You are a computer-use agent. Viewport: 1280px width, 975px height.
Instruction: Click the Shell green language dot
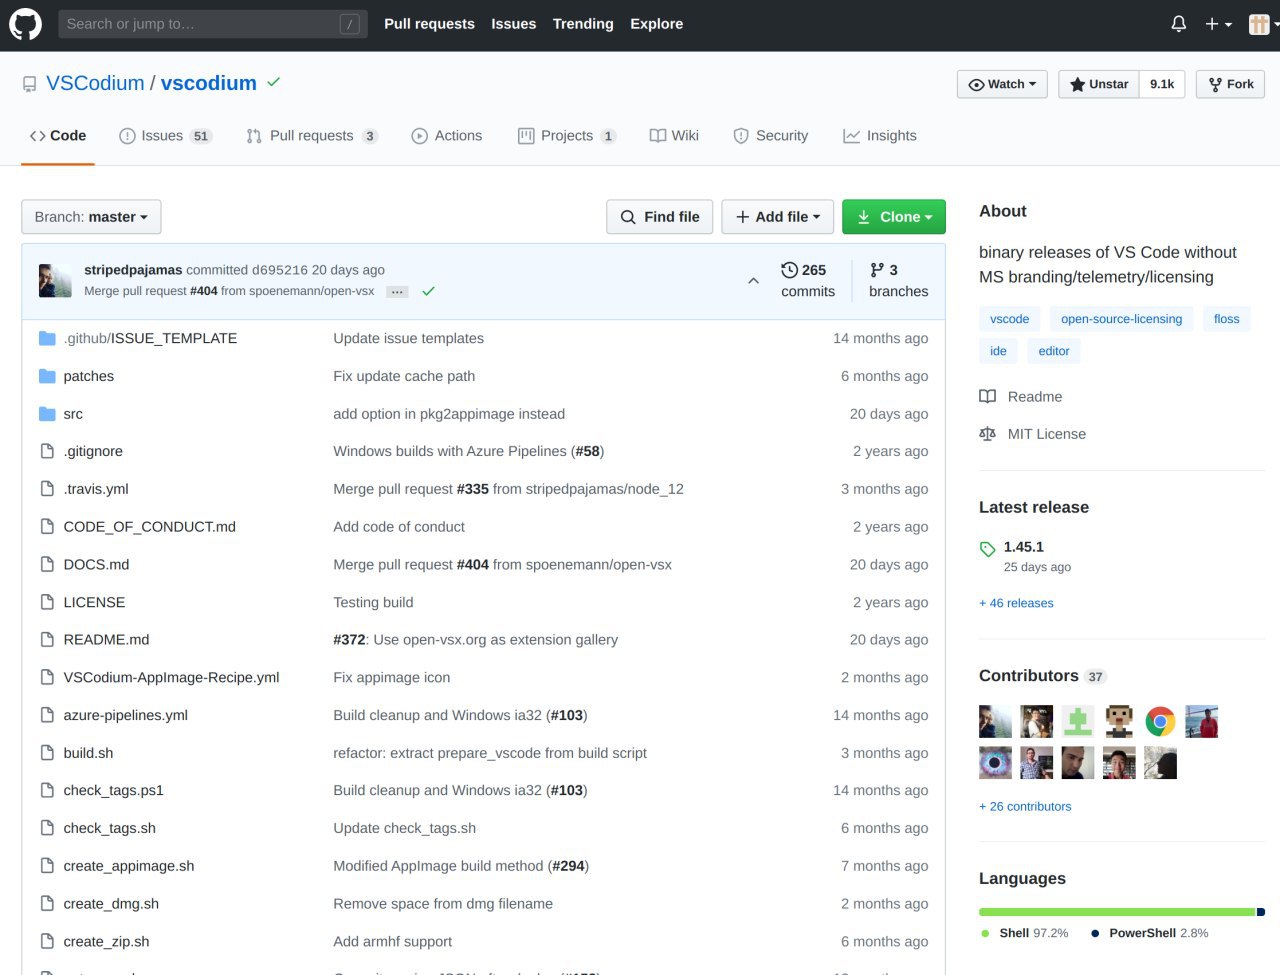pyautogui.click(x=985, y=933)
